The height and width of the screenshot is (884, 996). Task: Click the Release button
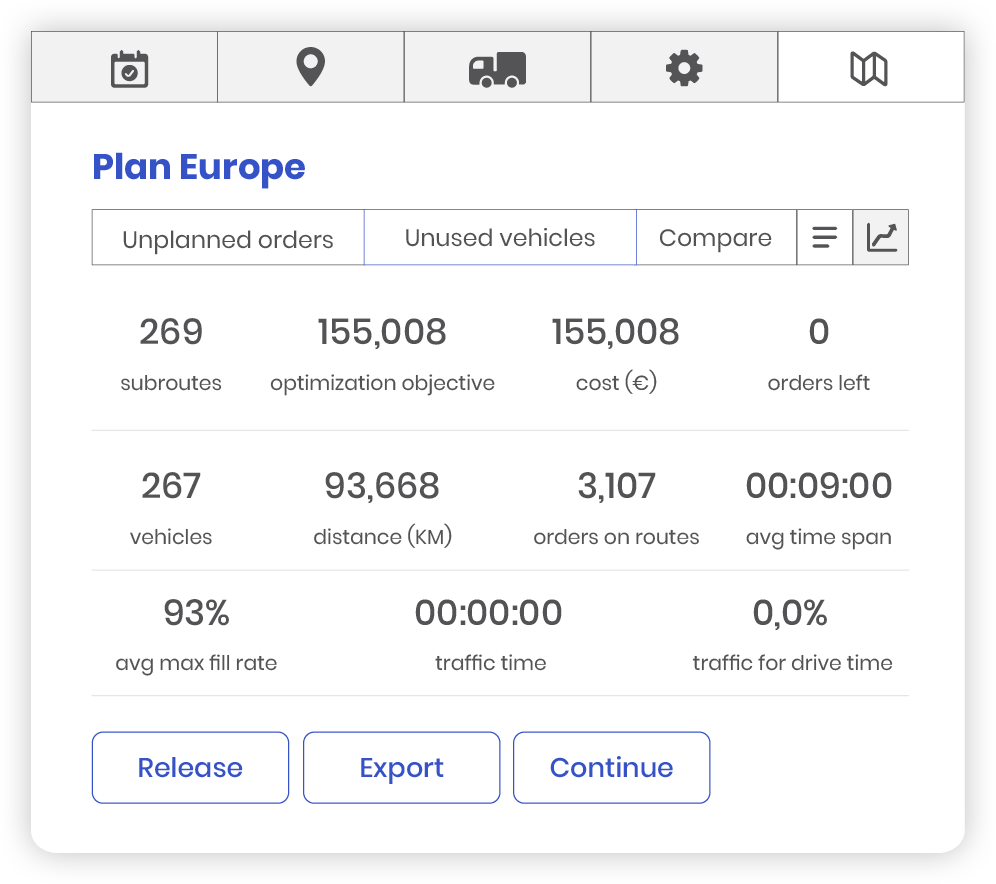click(x=190, y=768)
